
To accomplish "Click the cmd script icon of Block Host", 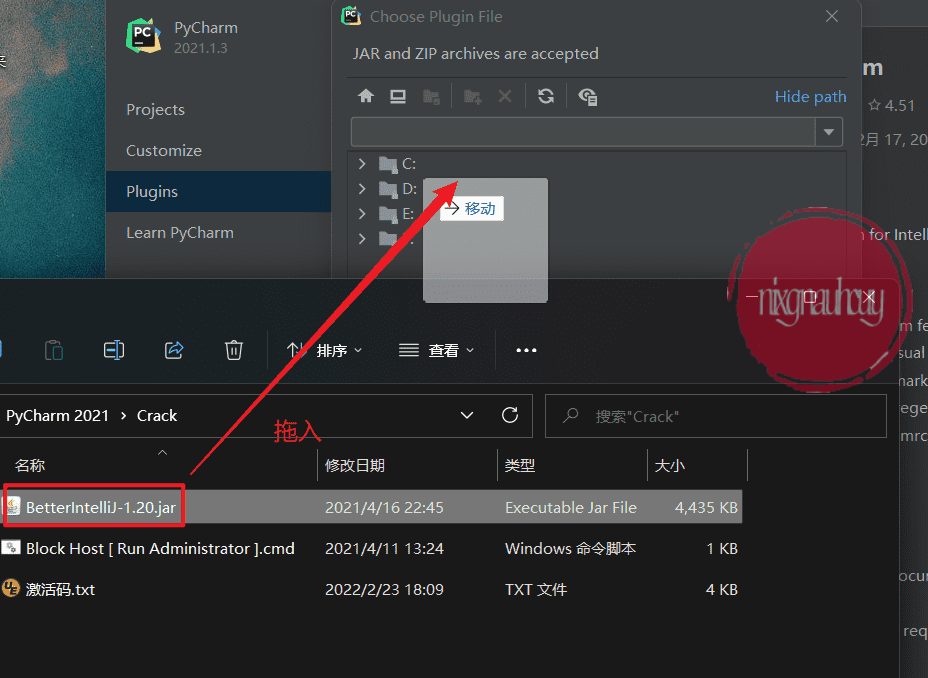I will tap(11, 547).
